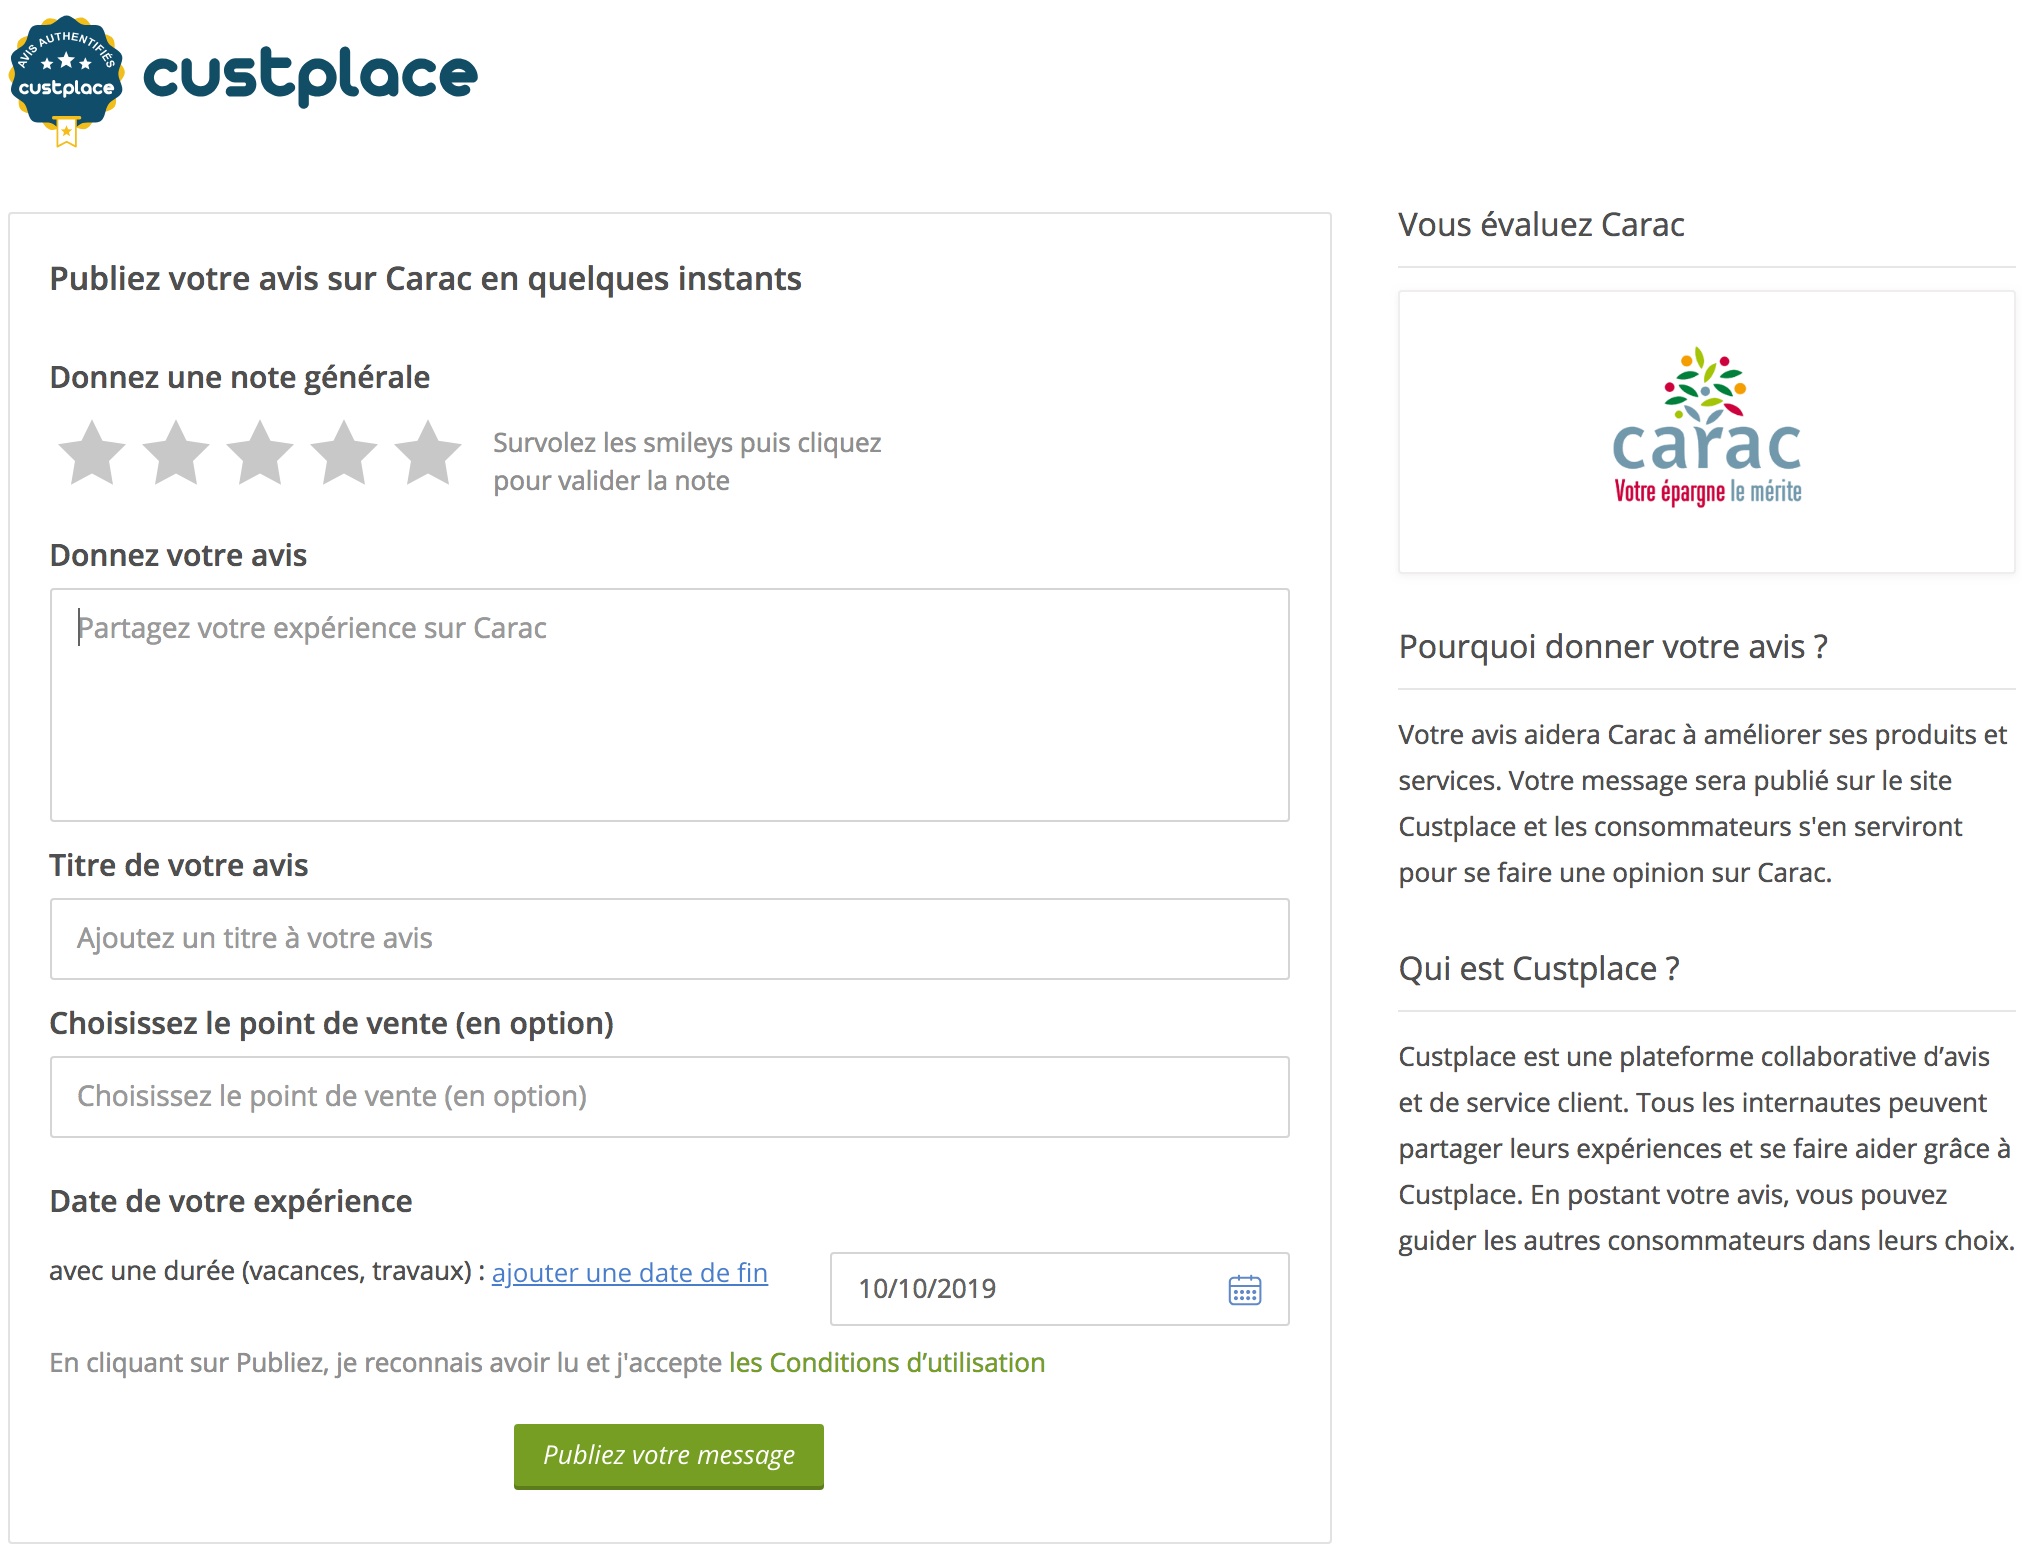Choose the third star rating

[x=260, y=453]
